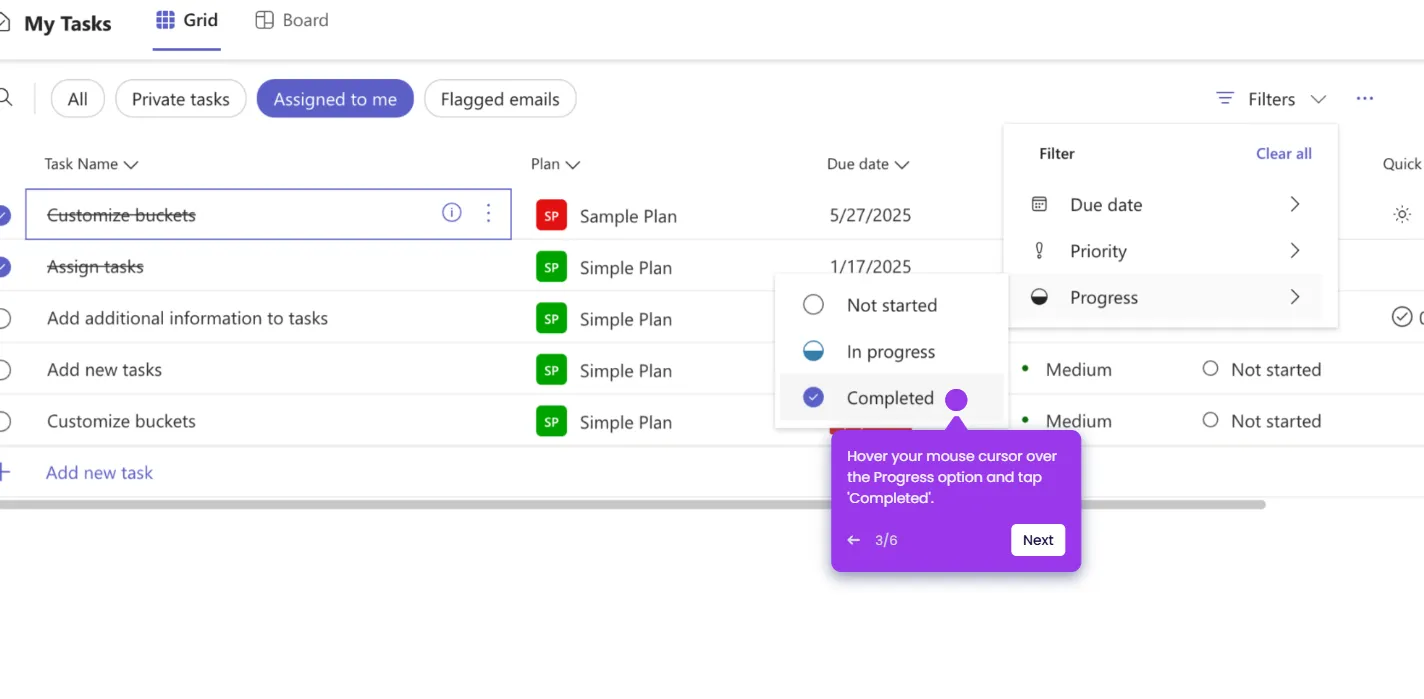Click the priority exclamation icon in Filter panel
Viewport: 1424px width, 699px height.
[x=1040, y=251]
